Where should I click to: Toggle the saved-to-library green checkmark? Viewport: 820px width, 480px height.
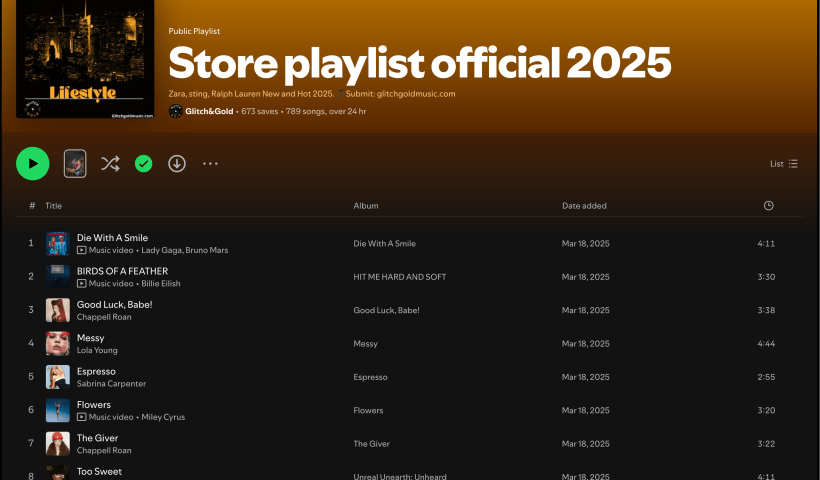click(143, 164)
